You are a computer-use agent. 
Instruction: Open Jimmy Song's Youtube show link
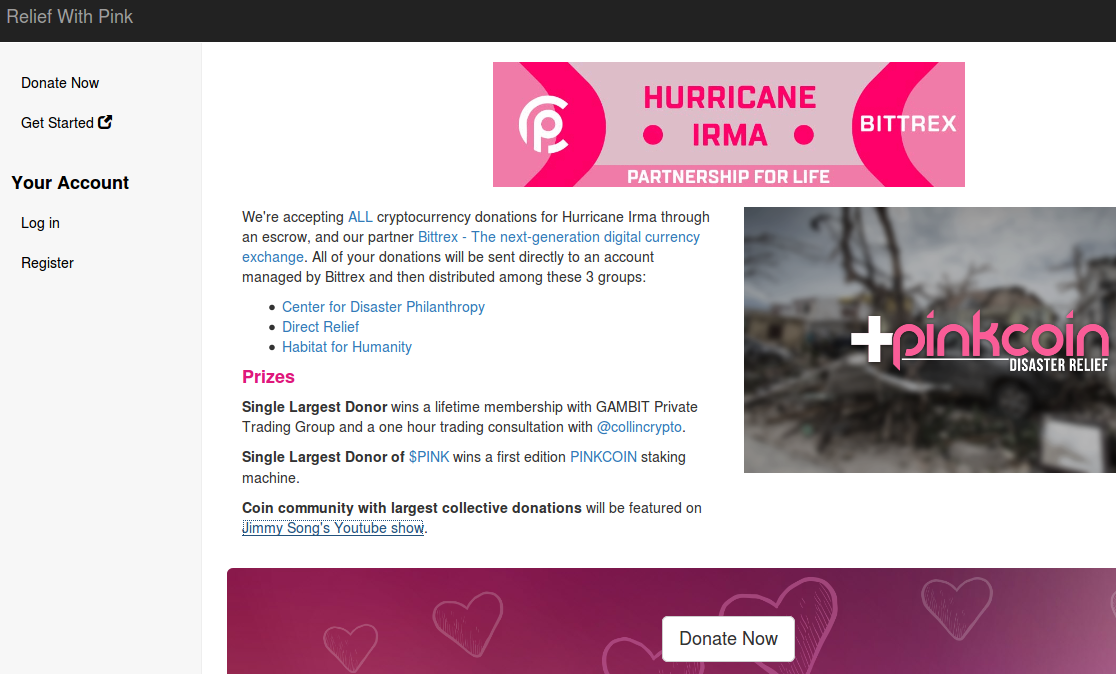pyautogui.click(x=333, y=527)
